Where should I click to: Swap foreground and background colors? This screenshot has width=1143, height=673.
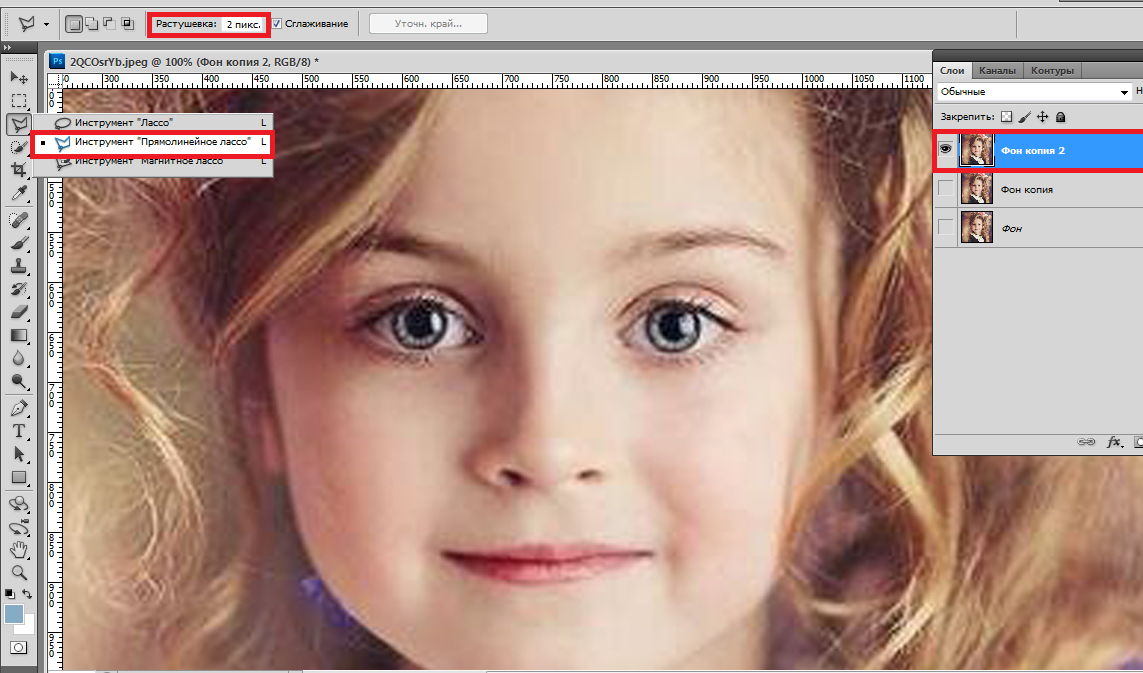(x=27, y=594)
